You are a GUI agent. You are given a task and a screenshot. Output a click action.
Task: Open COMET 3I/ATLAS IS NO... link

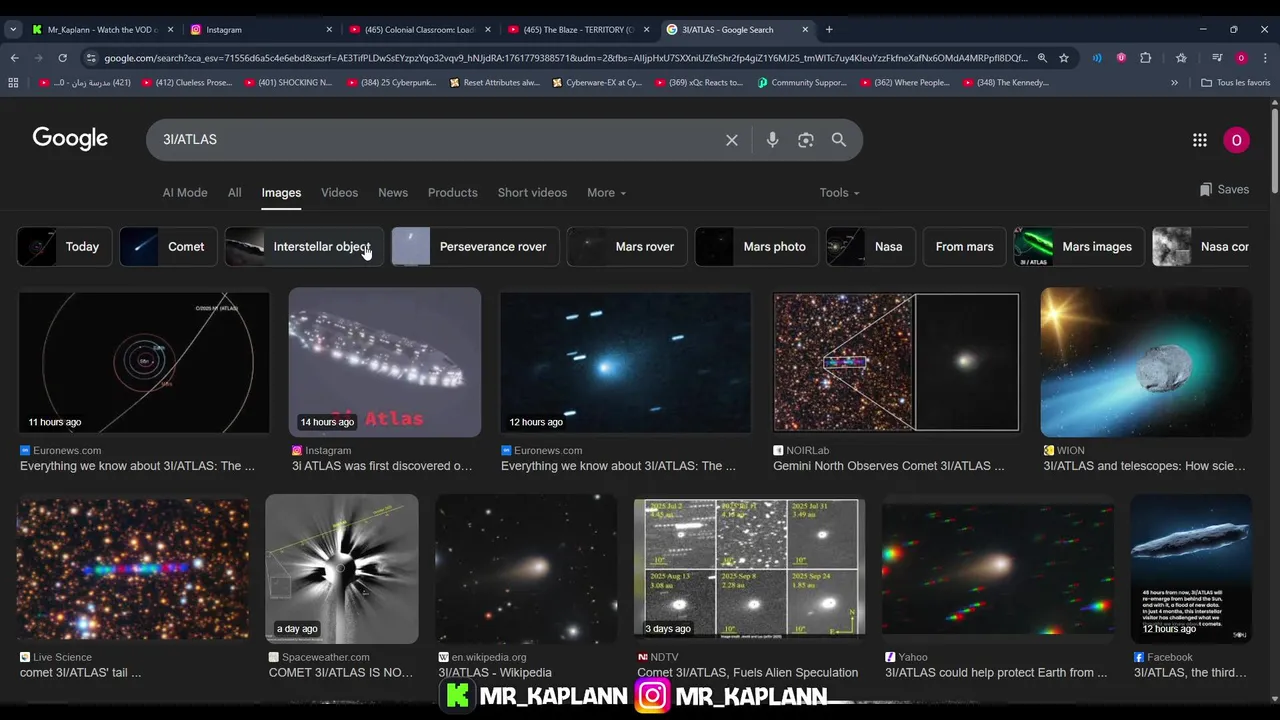click(341, 673)
